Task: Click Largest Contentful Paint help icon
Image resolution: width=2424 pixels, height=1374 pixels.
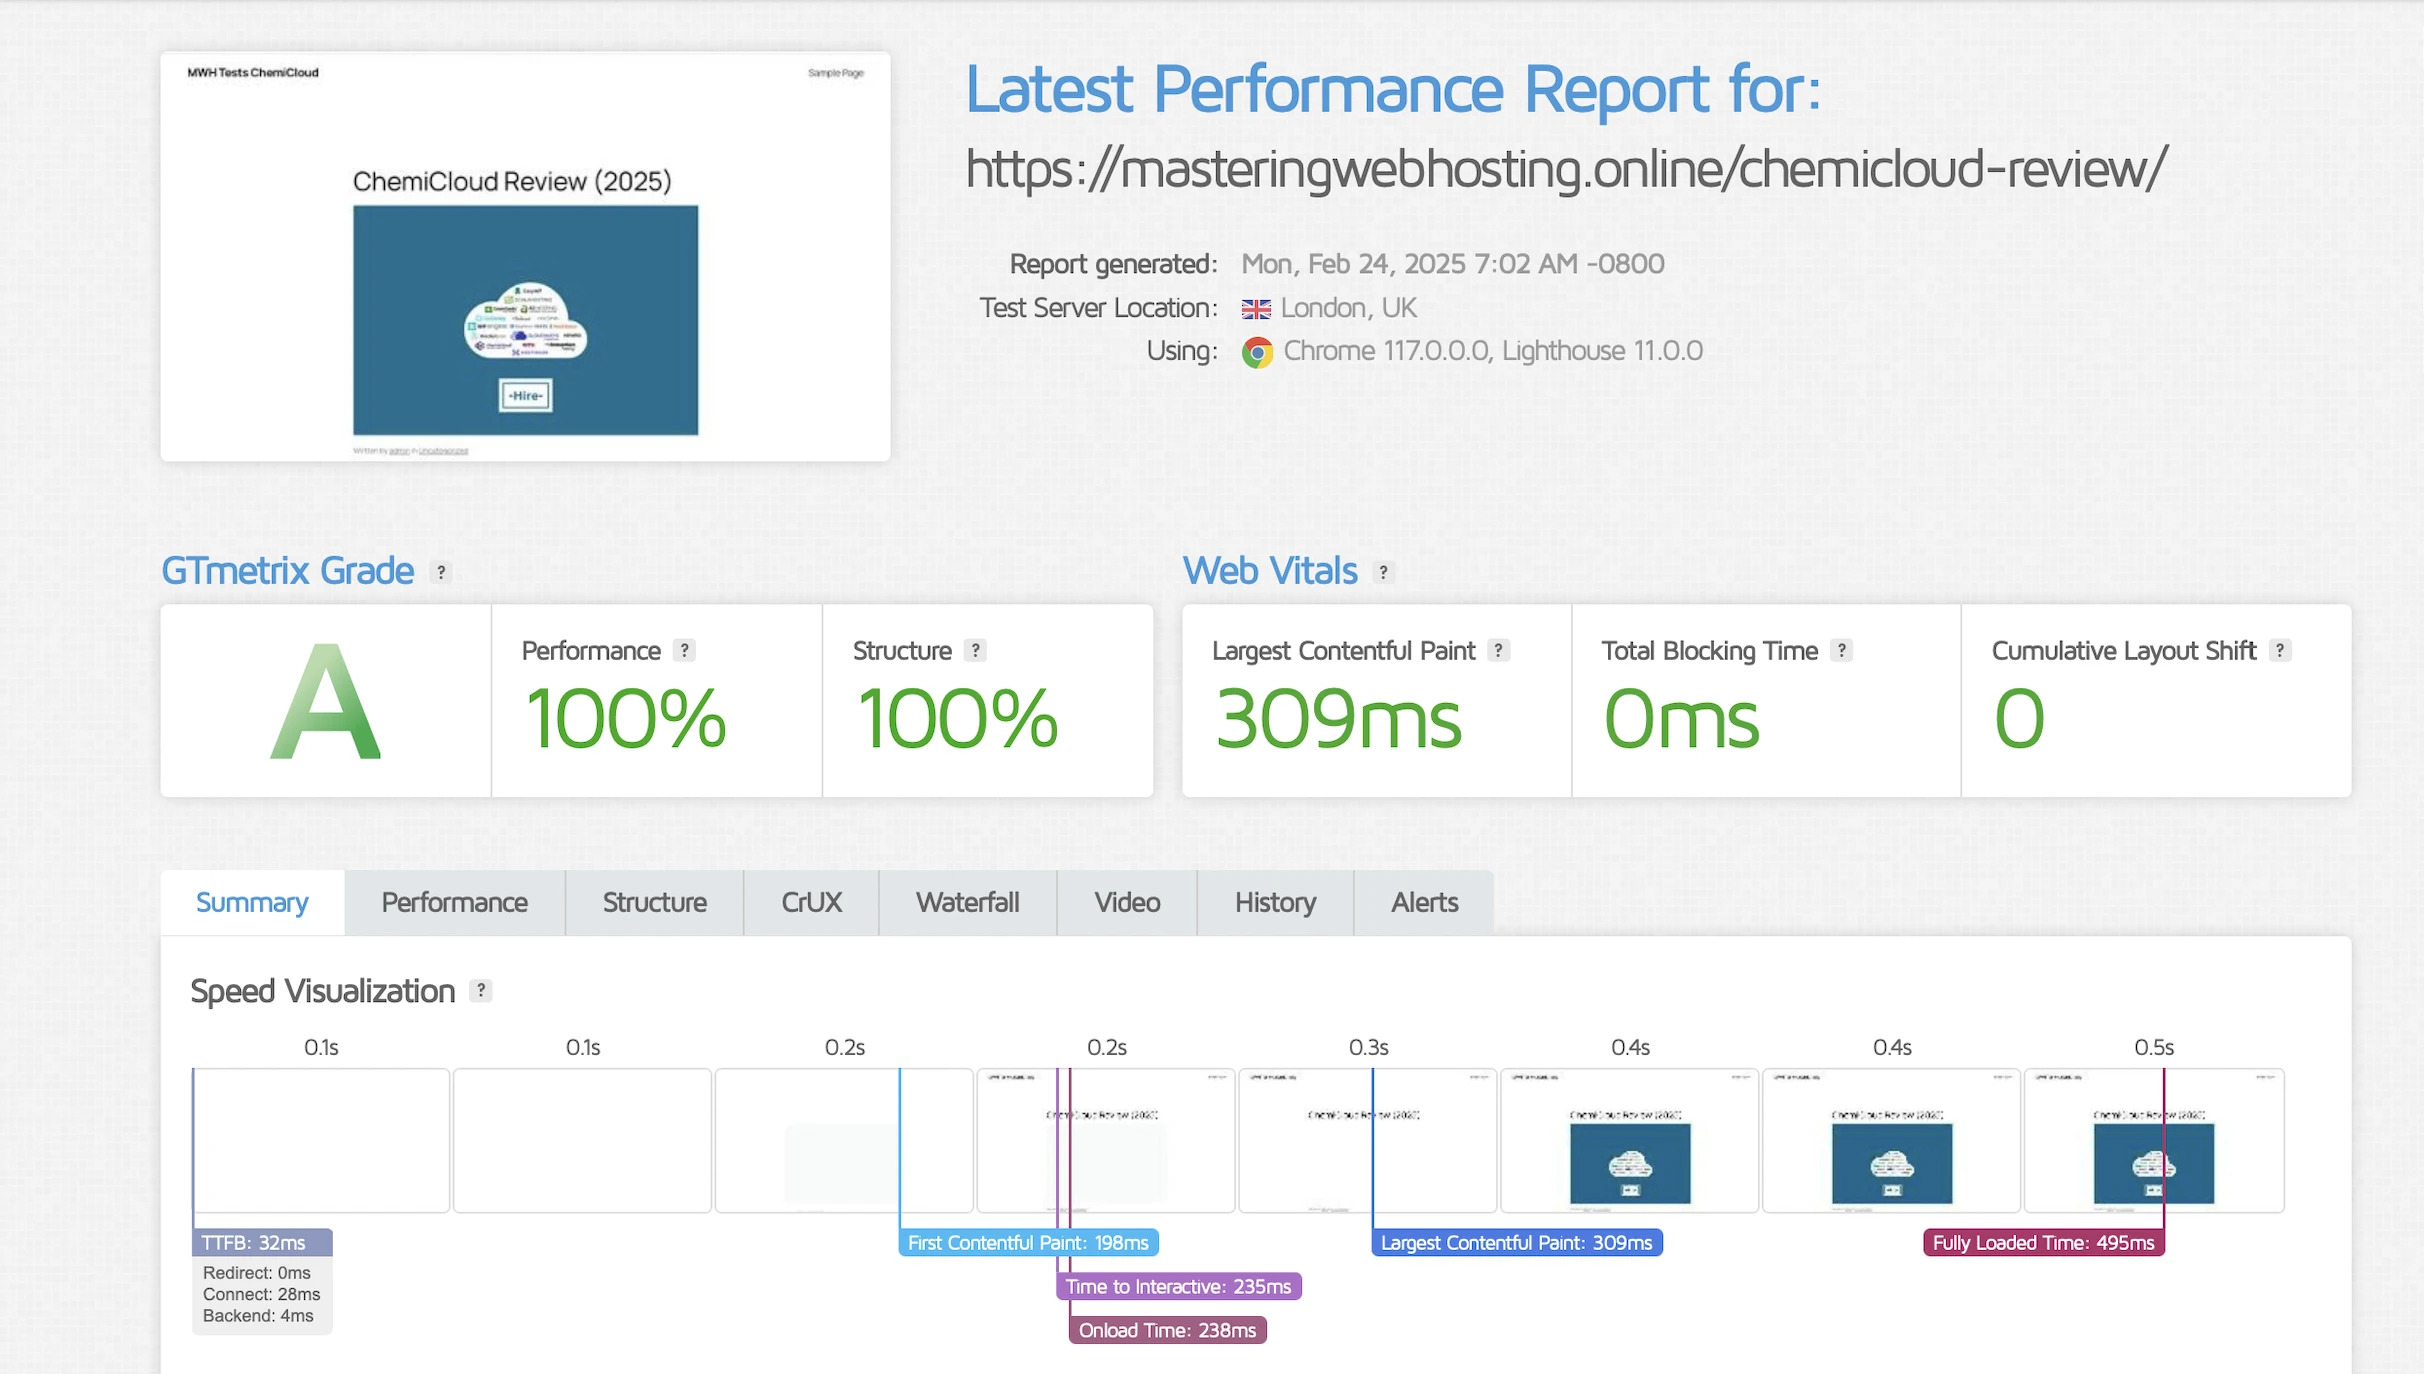Action: (1498, 650)
